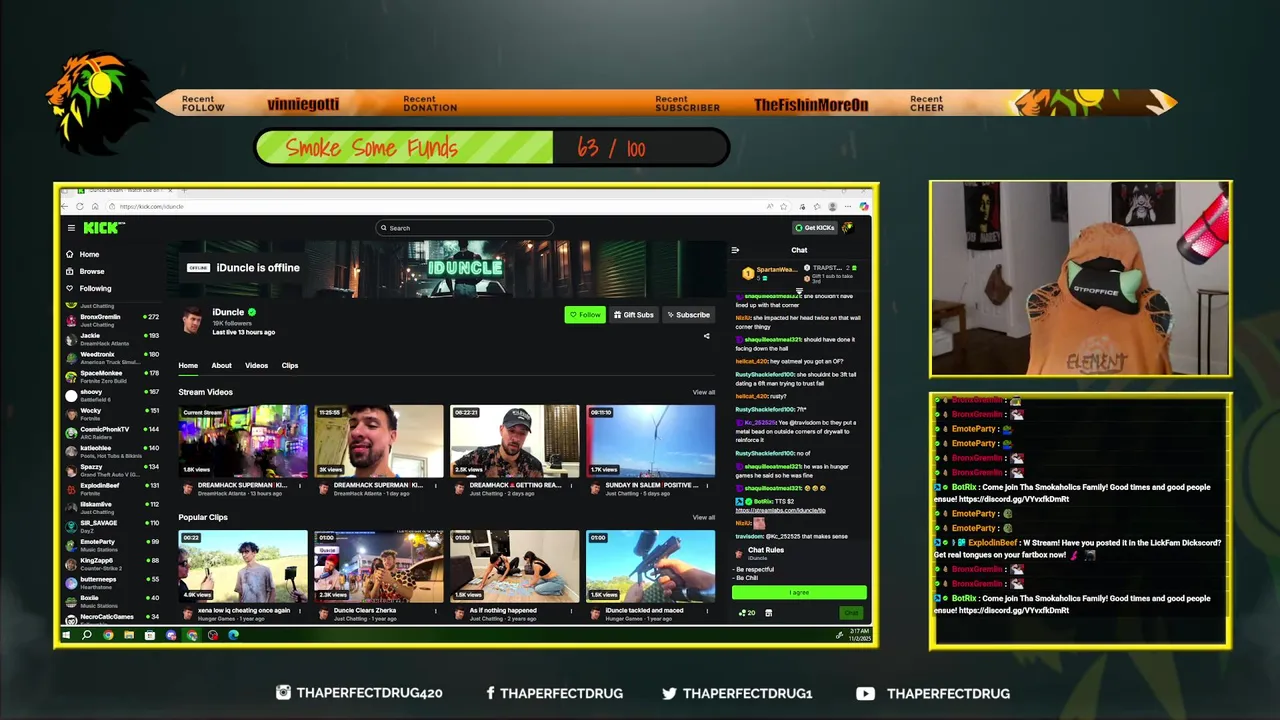Image resolution: width=1280 pixels, height=720 pixels.
Task: Open Weedtronix channel in sidebar
Action: [x=112, y=358]
